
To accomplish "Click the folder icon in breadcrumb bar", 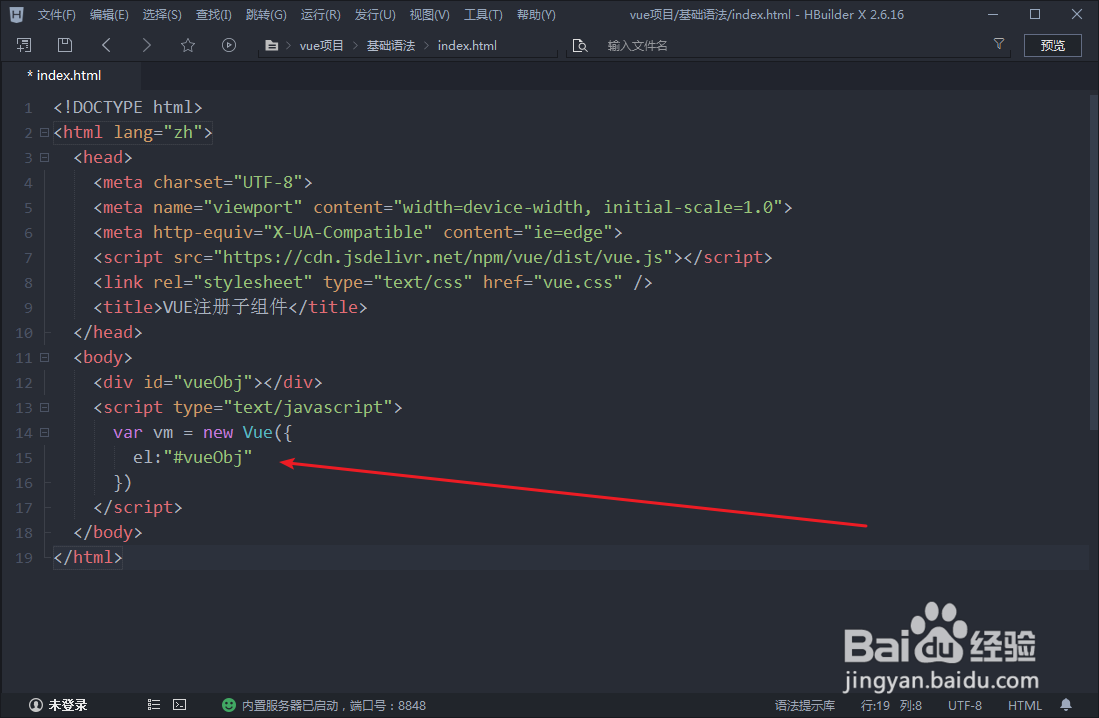I will tap(271, 46).
